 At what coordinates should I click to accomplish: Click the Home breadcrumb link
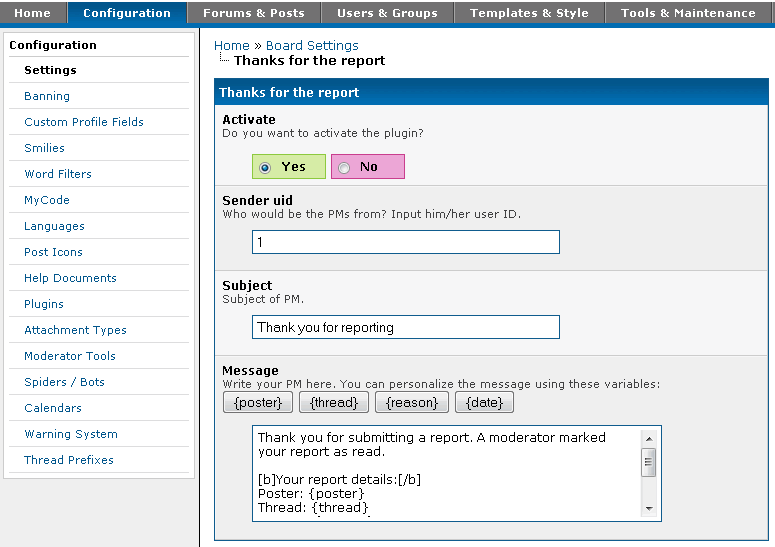pyautogui.click(x=231, y=45)
